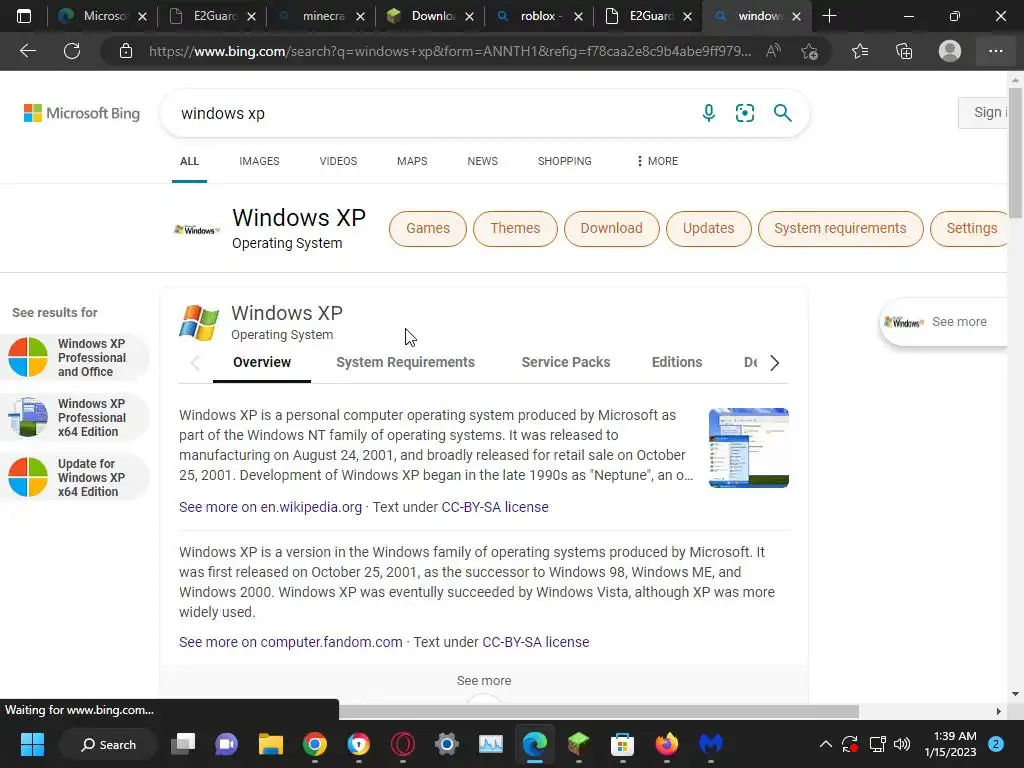Click the browser address bar URL

point(449,51)
